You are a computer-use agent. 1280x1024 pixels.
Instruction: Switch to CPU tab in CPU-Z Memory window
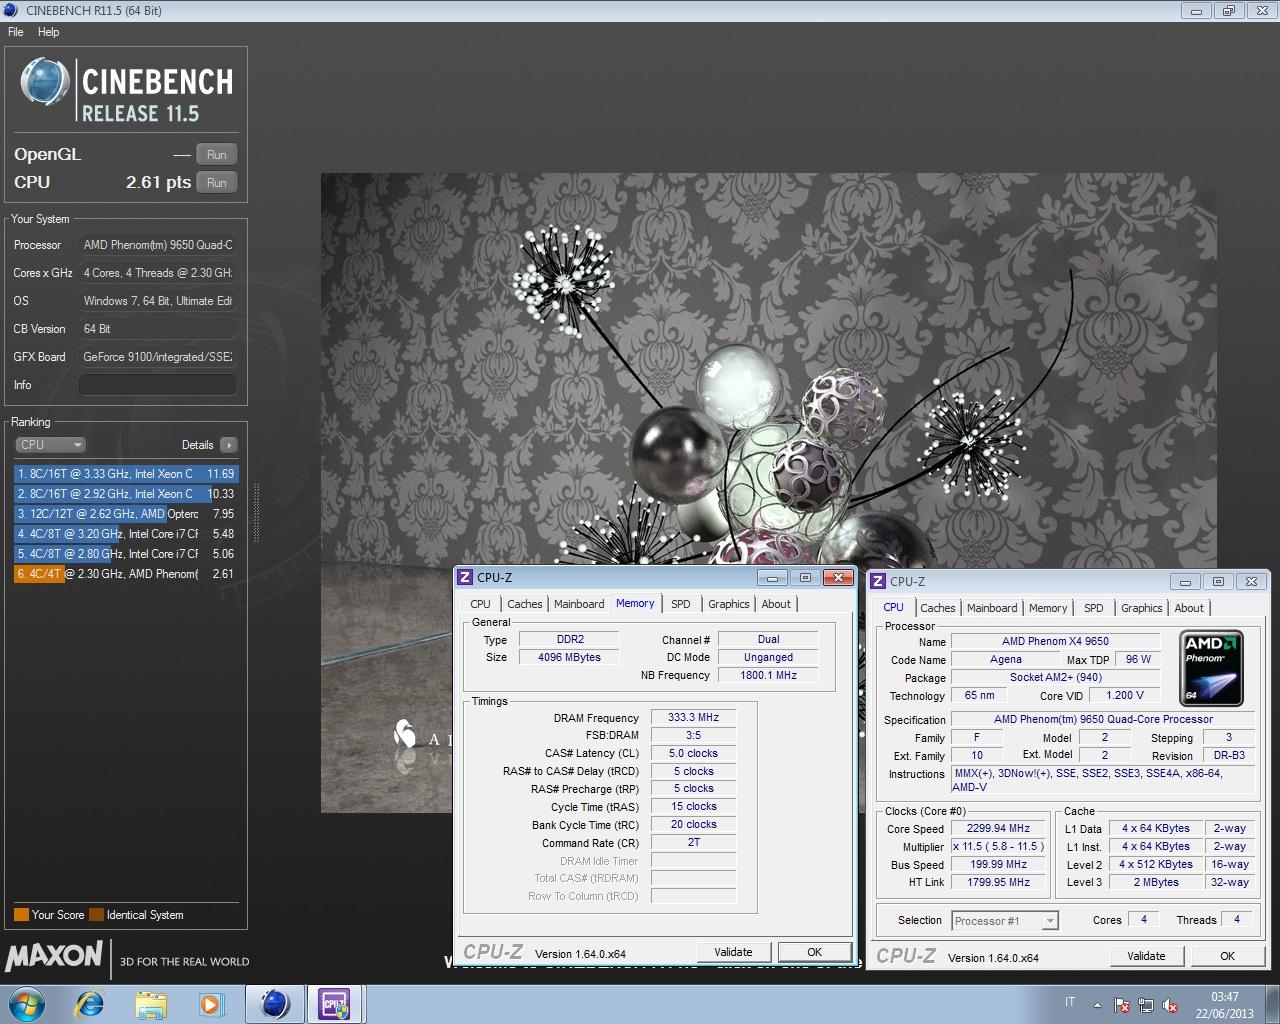(x=480, y=604)
